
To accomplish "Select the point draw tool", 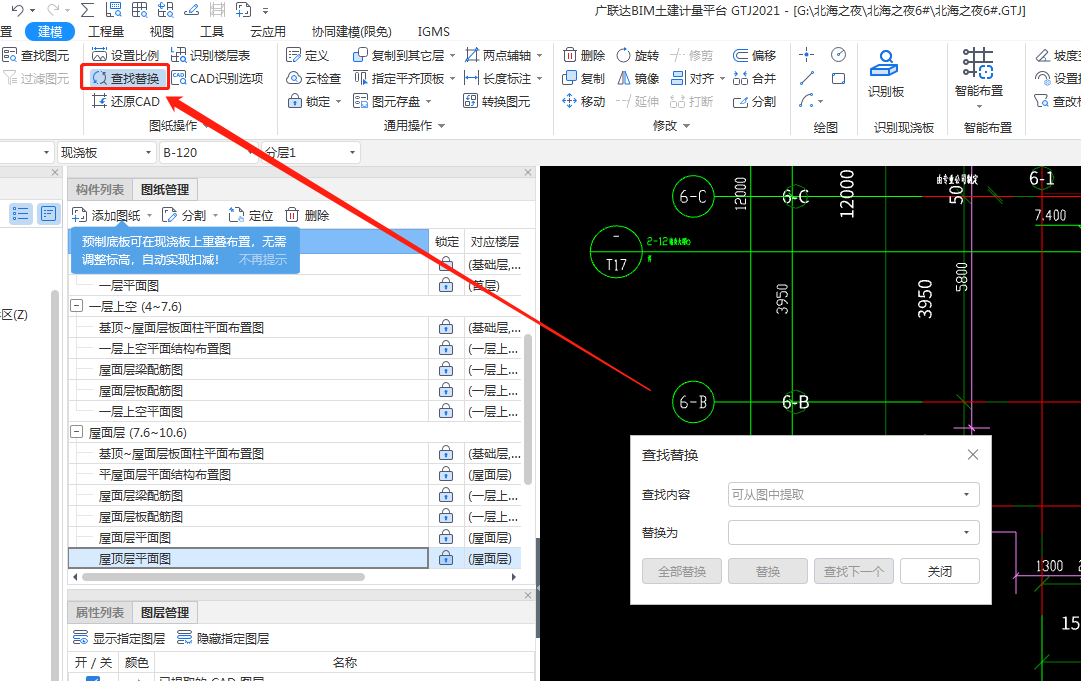I will (x=807, y=55).
